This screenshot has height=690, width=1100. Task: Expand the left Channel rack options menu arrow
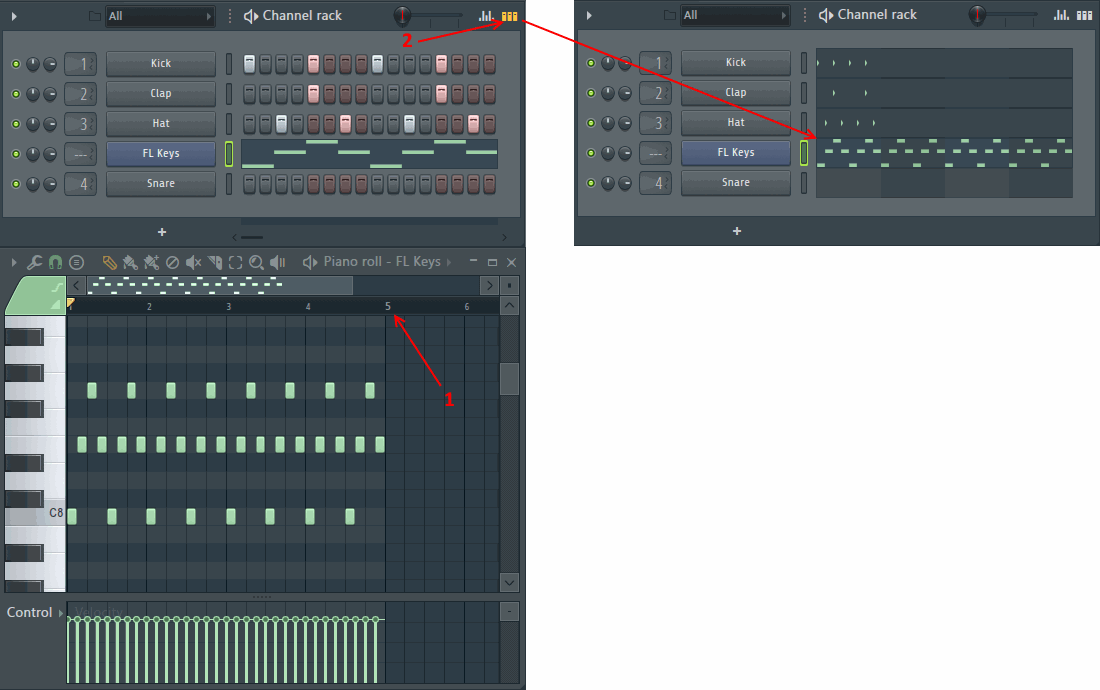click(x=14, y=16)
